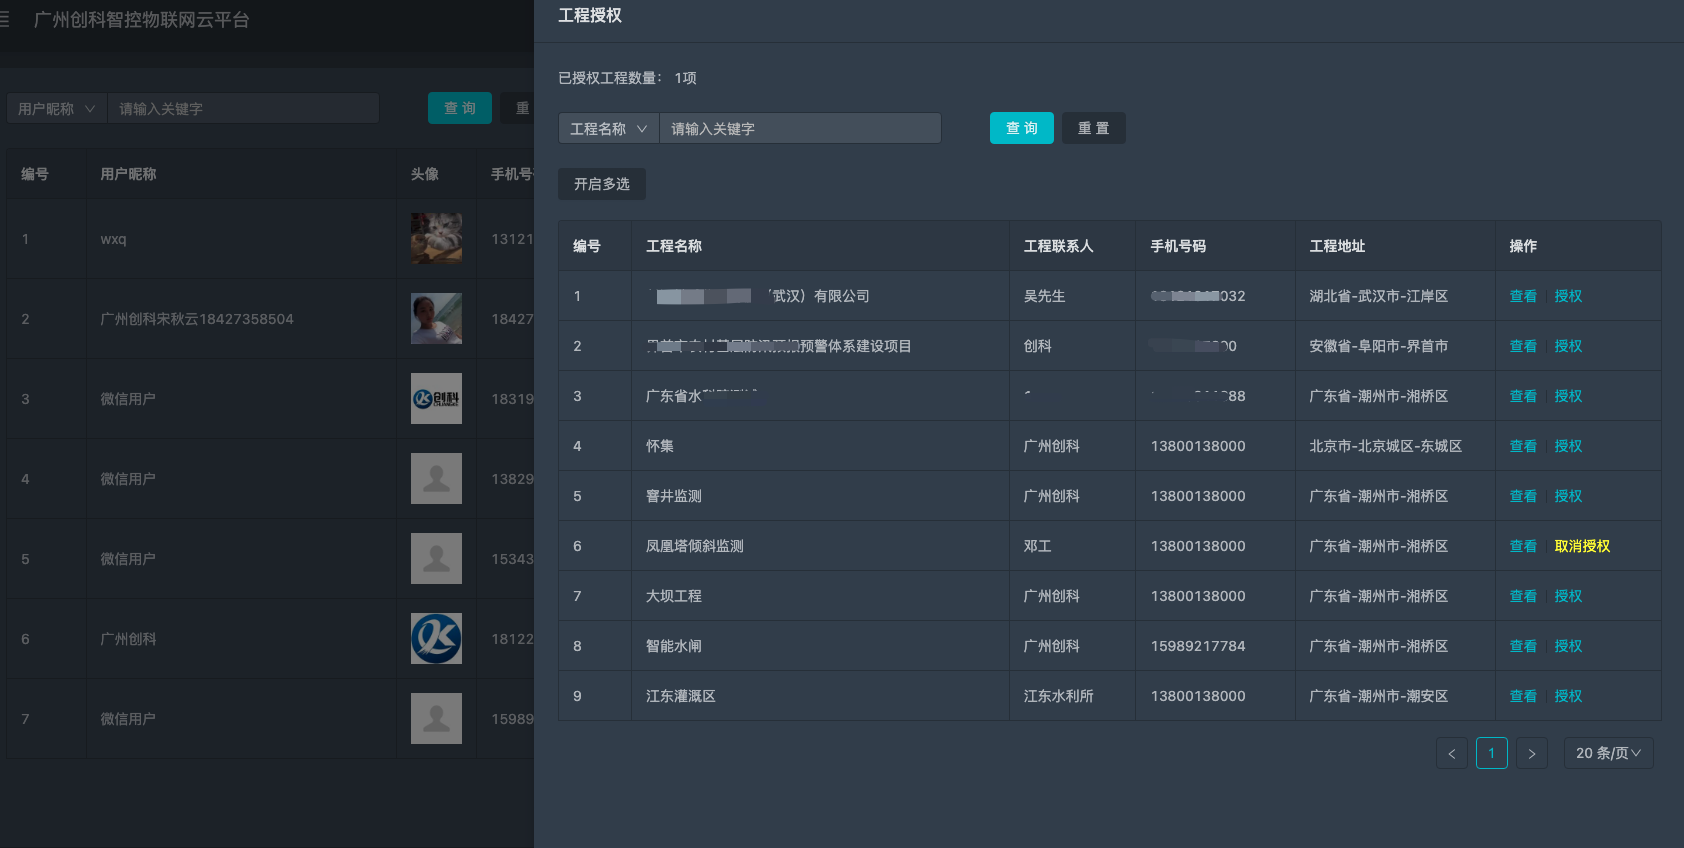Click the 工程授权 panel title
The height and width of the screenshot is (848, 1684).
590,15
